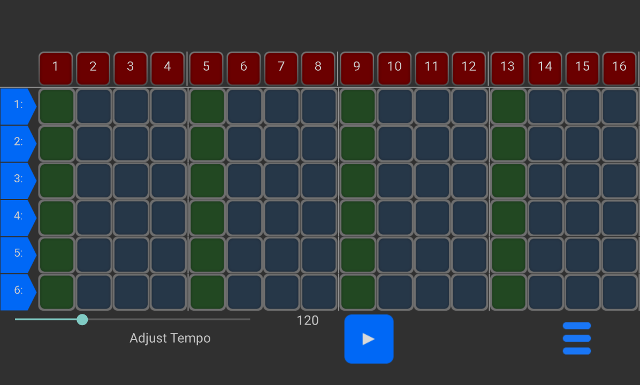
Task: Click the tempo value 120
Action: (x=308, y=320)
